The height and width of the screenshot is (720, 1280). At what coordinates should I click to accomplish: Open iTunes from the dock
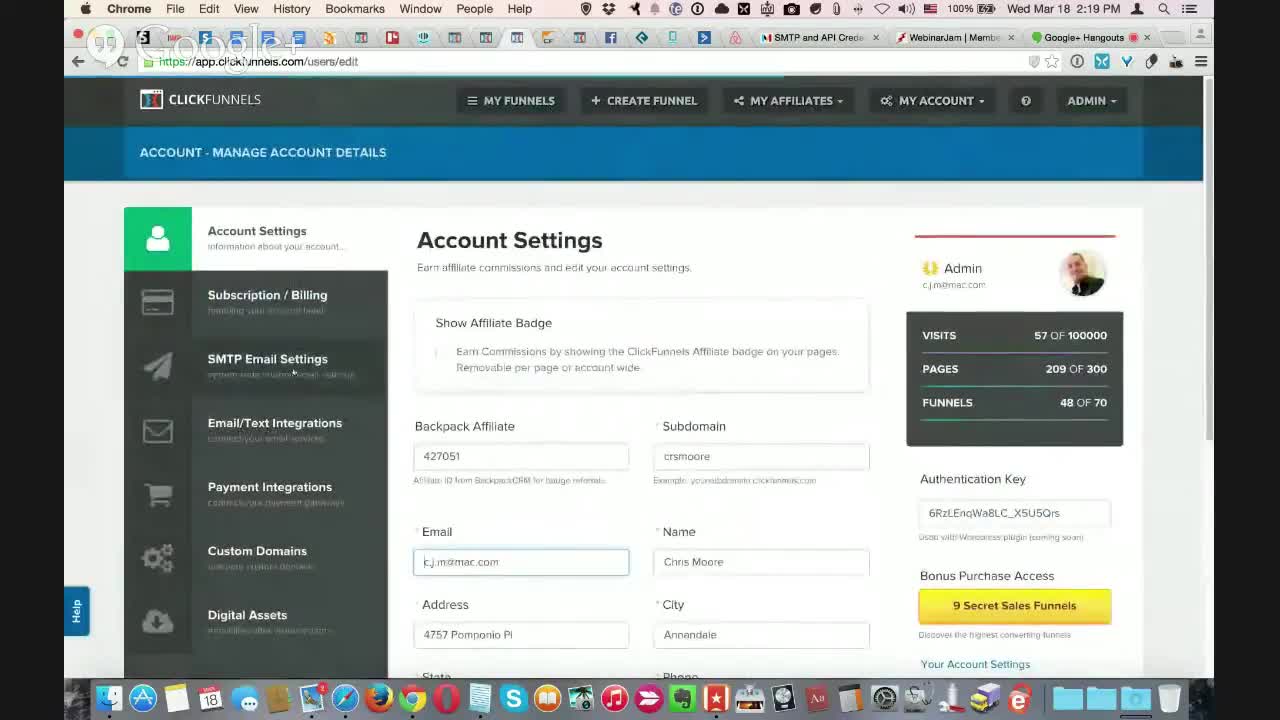click(614, 698)
